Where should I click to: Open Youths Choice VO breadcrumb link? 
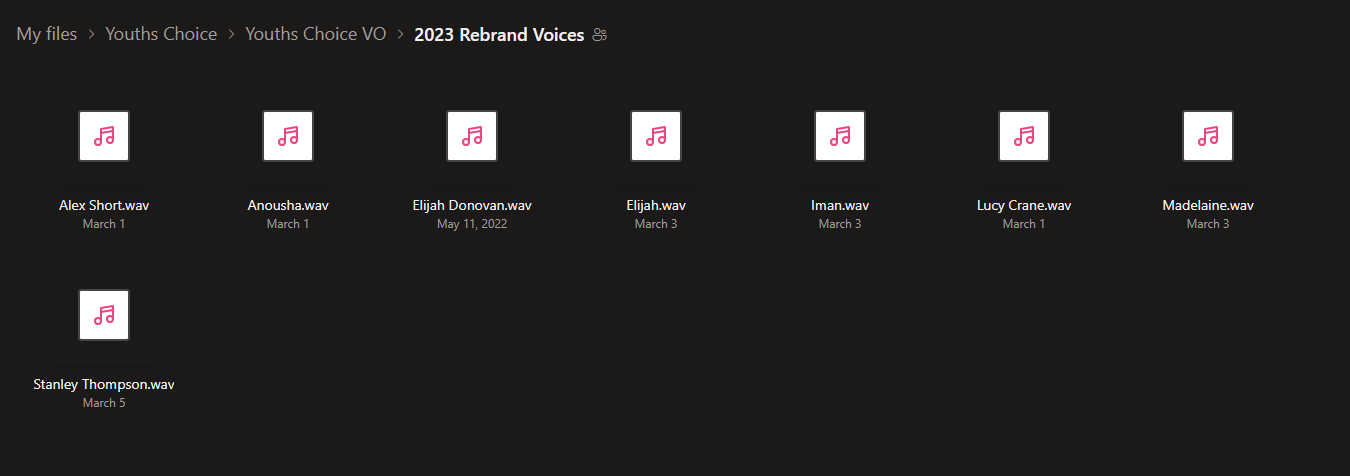[x=315, y=34]
